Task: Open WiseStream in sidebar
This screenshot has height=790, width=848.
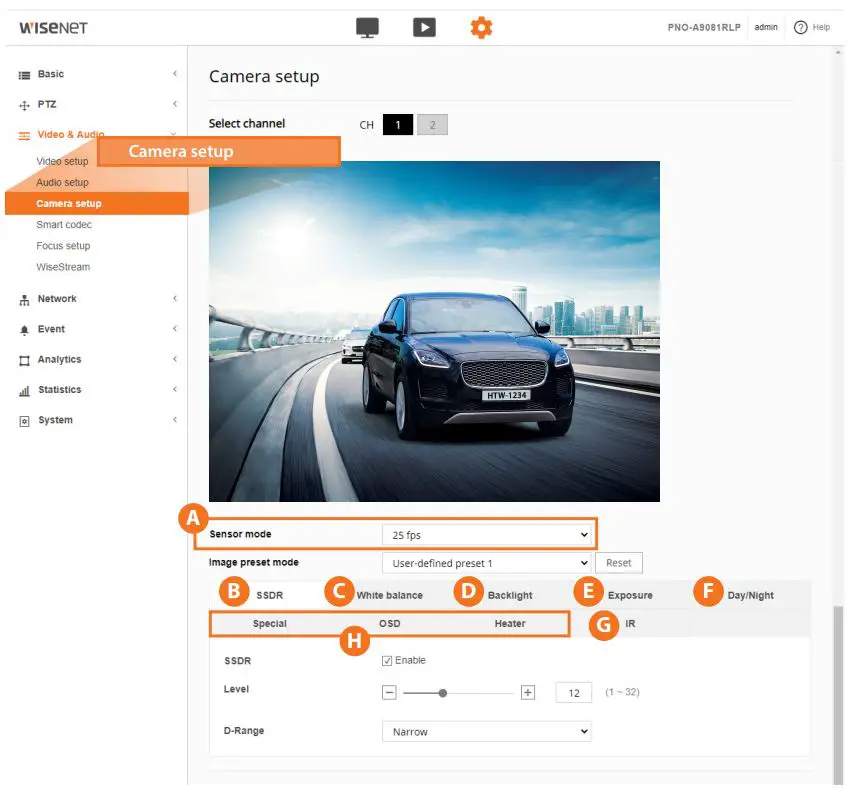Action: tap(63, 267)
